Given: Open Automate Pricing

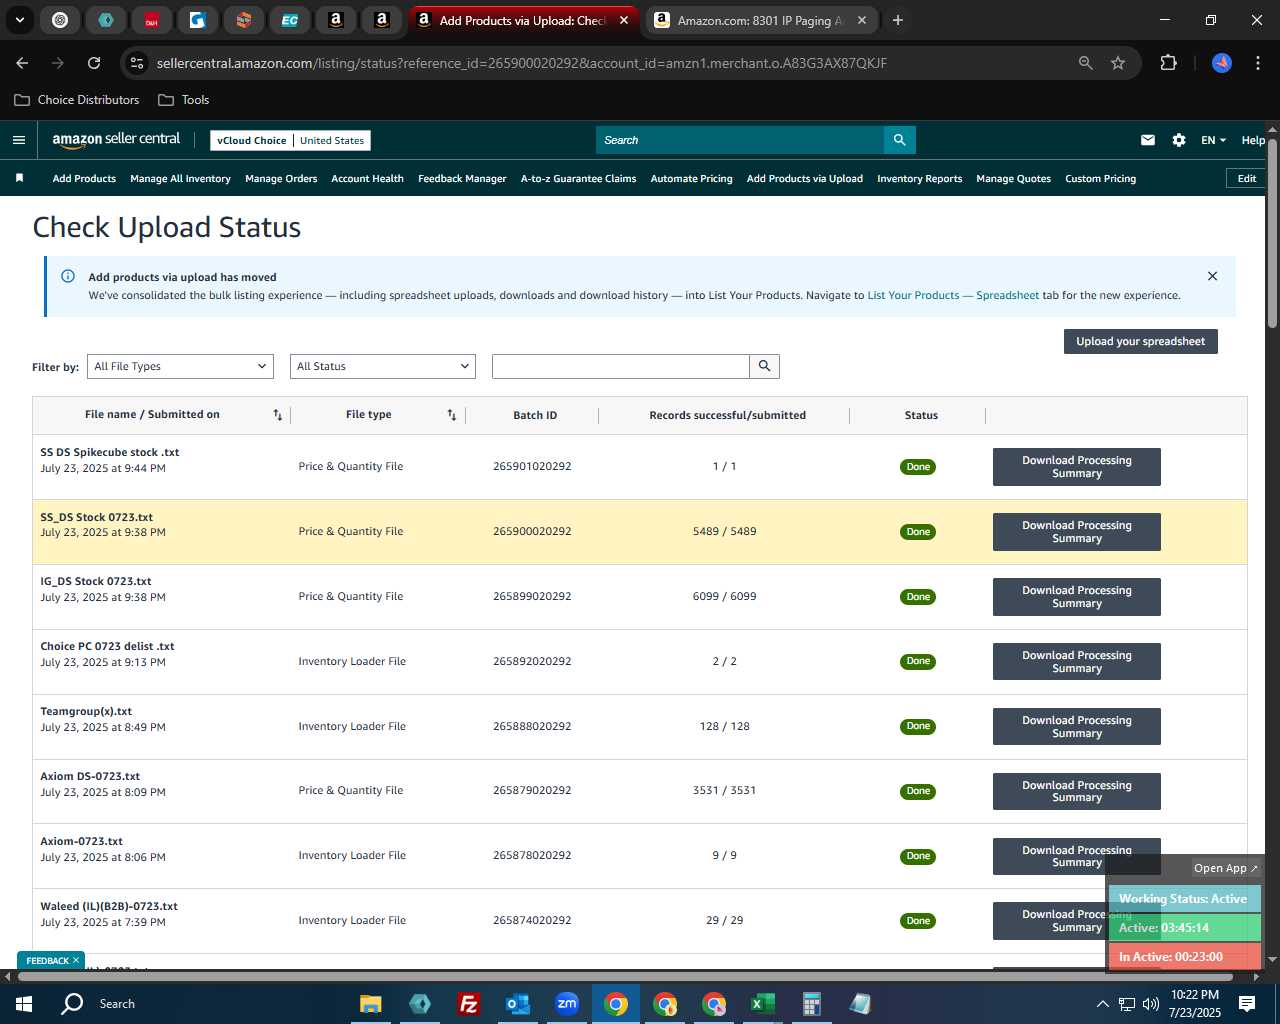Looking at the screenshot, I should click(x=691, y=178).
